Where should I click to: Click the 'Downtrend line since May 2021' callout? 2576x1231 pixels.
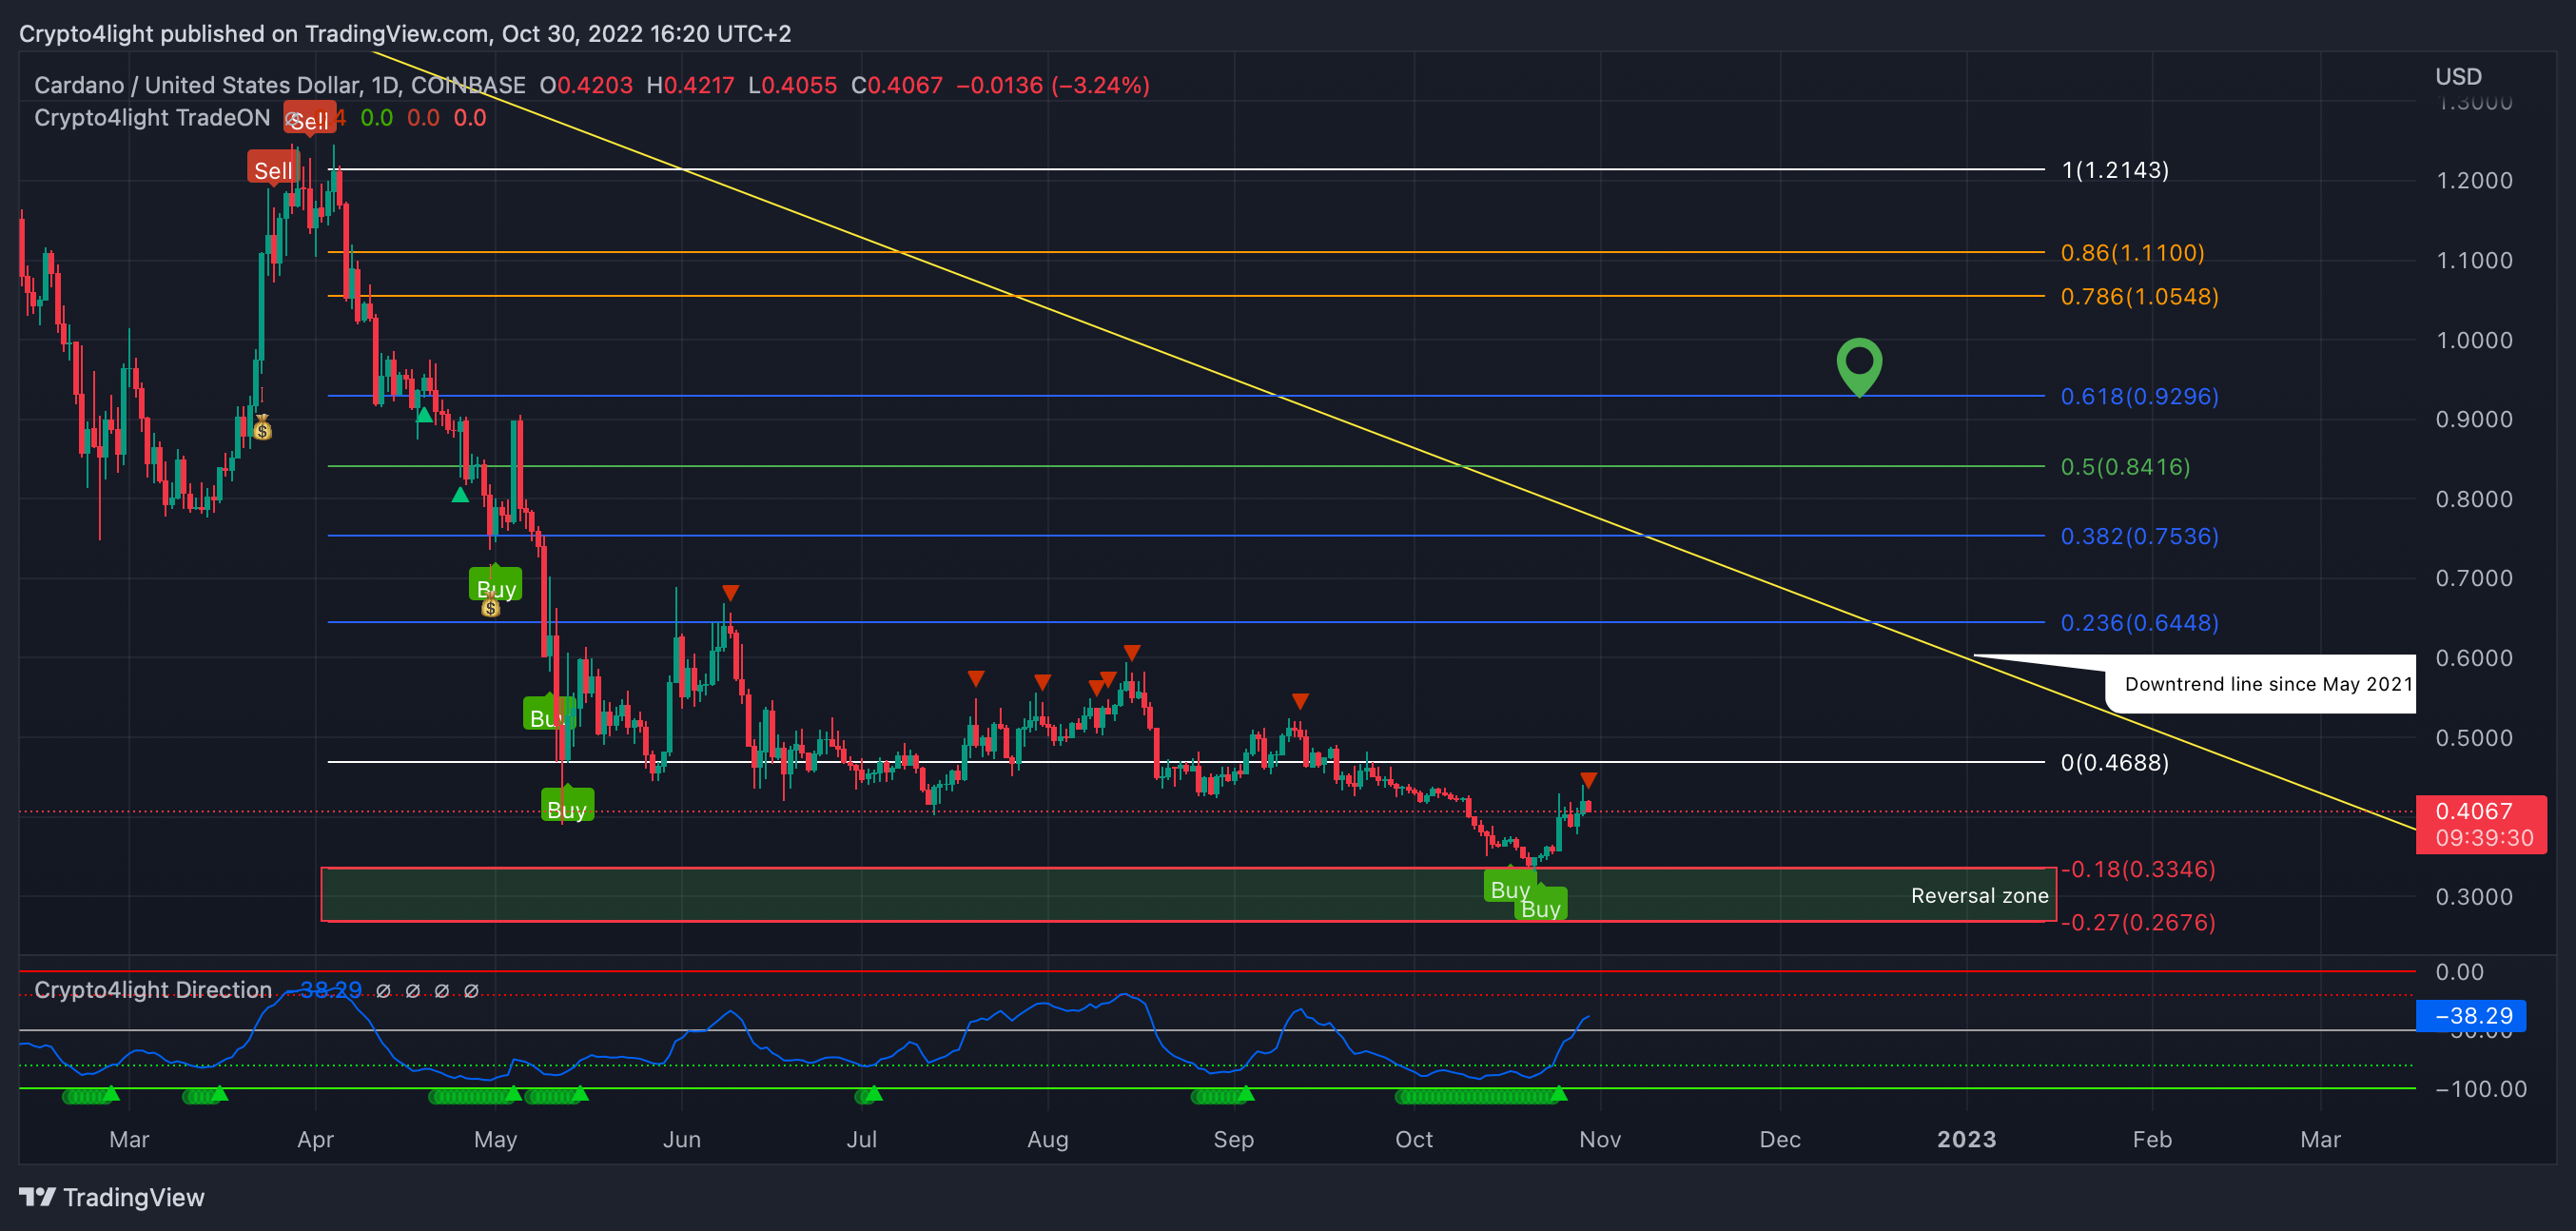pyautogui.click(x=2268, y=684)
